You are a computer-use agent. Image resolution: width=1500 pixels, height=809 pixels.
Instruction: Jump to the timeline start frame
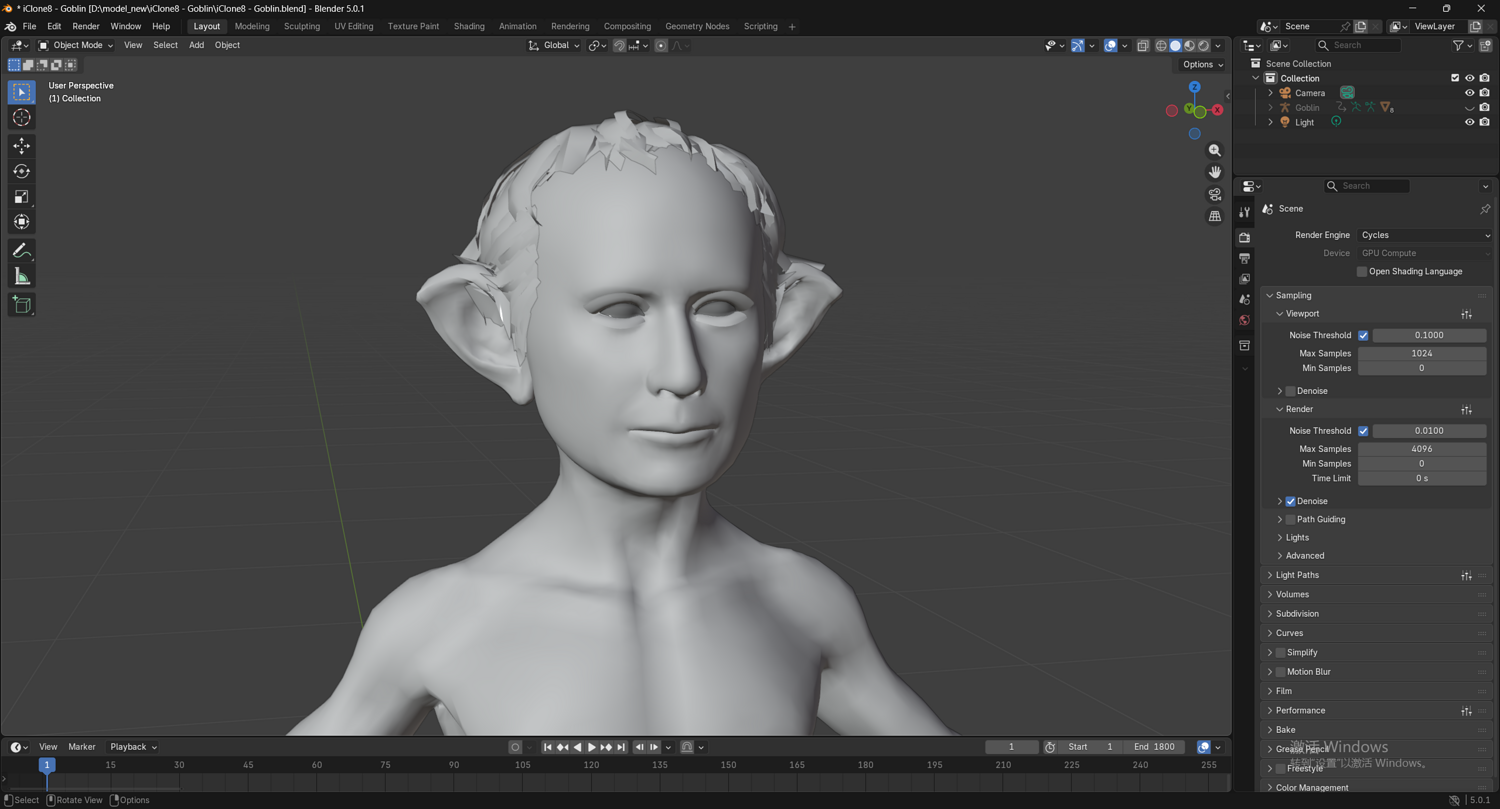548,747
